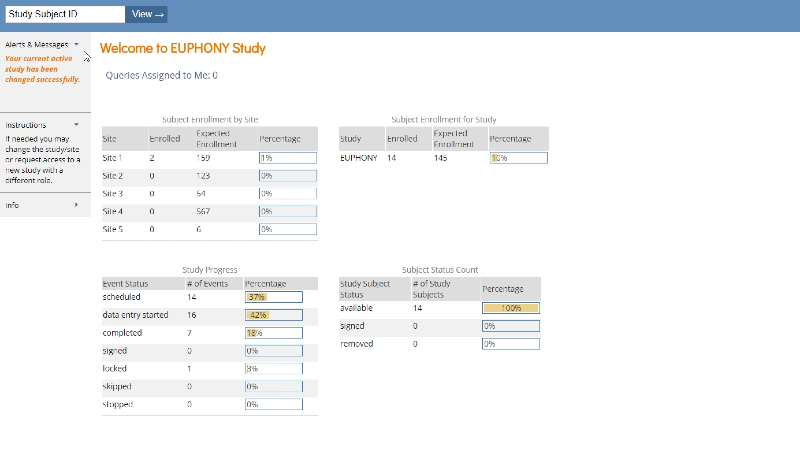
Task: Click the completed events 18% bar
Action: [x=273, y=333]
